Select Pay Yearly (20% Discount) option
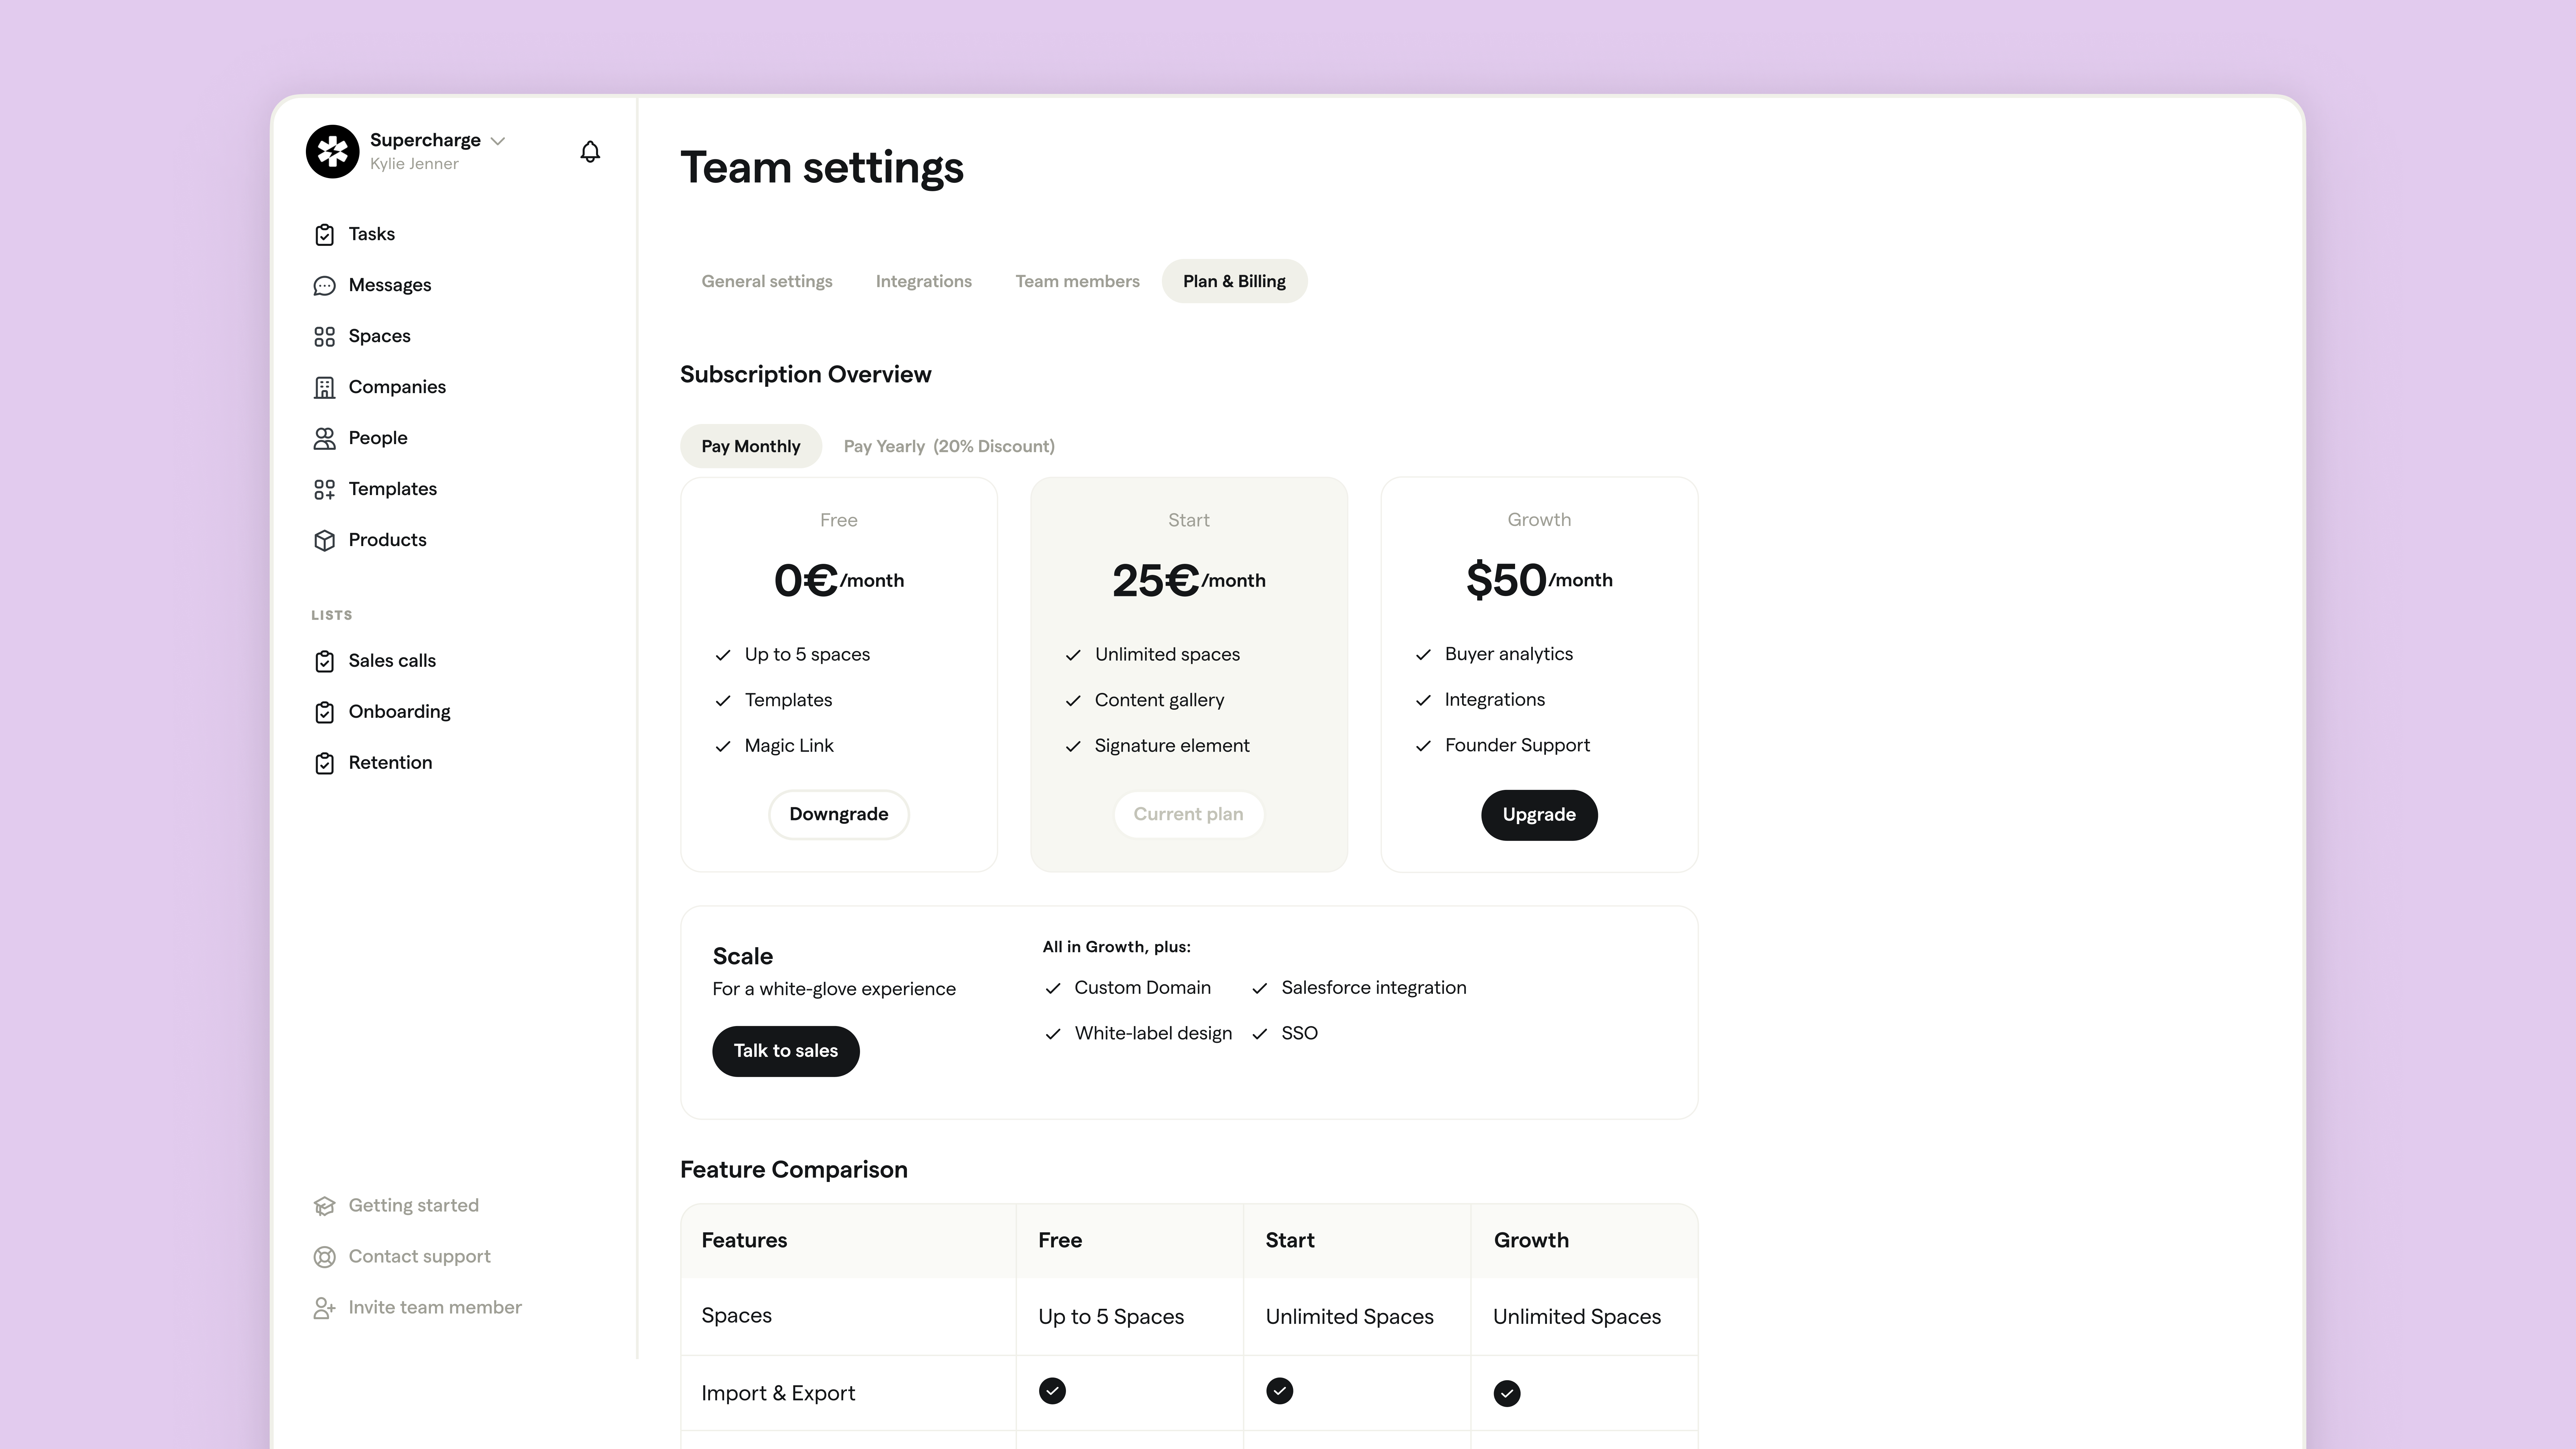 [949, 446]
